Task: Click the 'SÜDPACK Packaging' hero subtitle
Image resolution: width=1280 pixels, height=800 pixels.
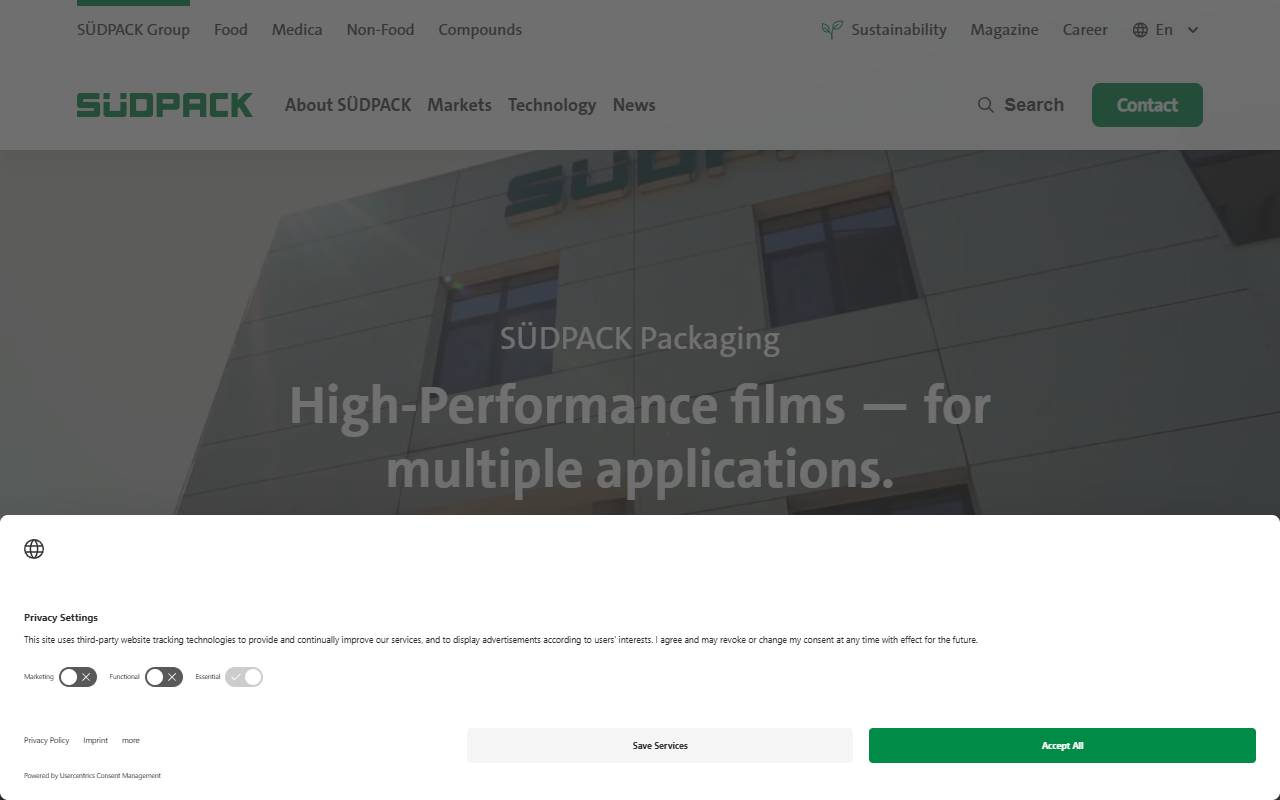Action: point(640,338)
